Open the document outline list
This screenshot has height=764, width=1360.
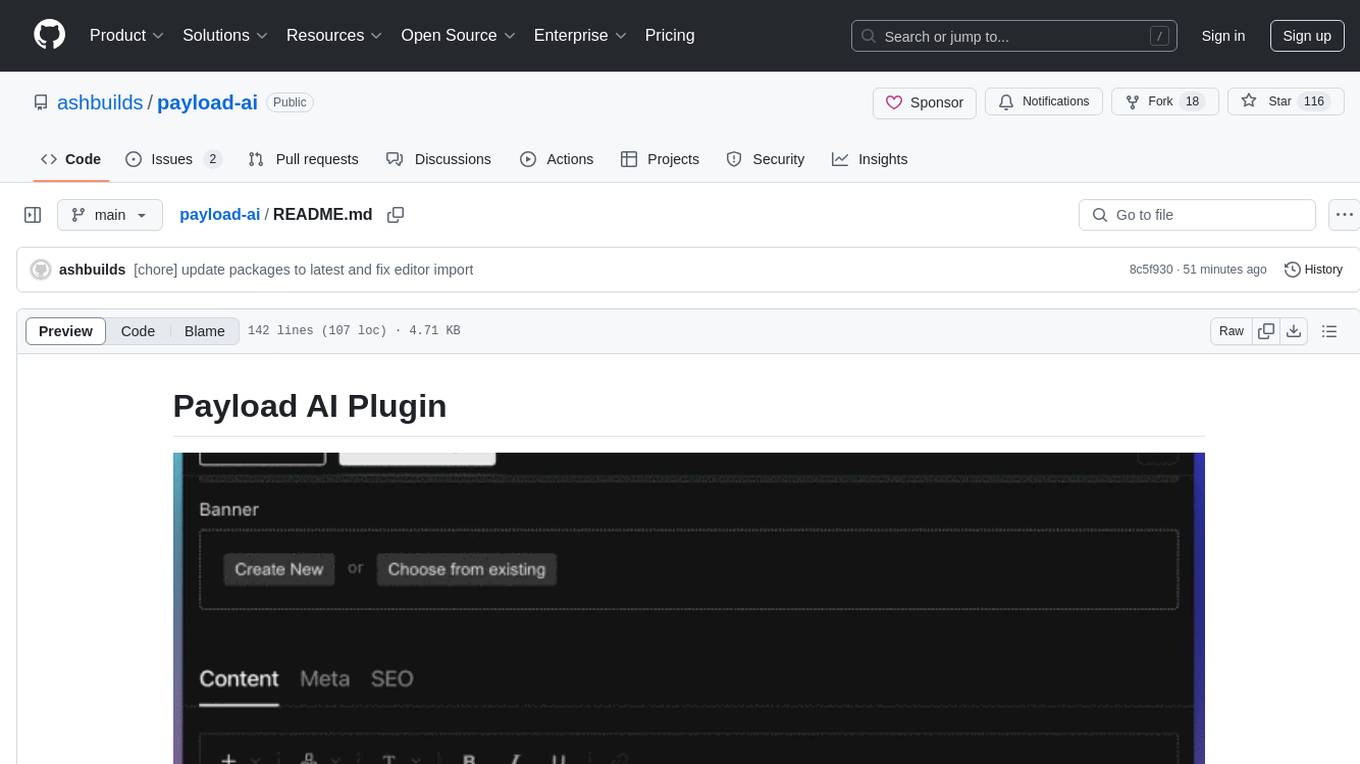click(x=1329, y=331)
